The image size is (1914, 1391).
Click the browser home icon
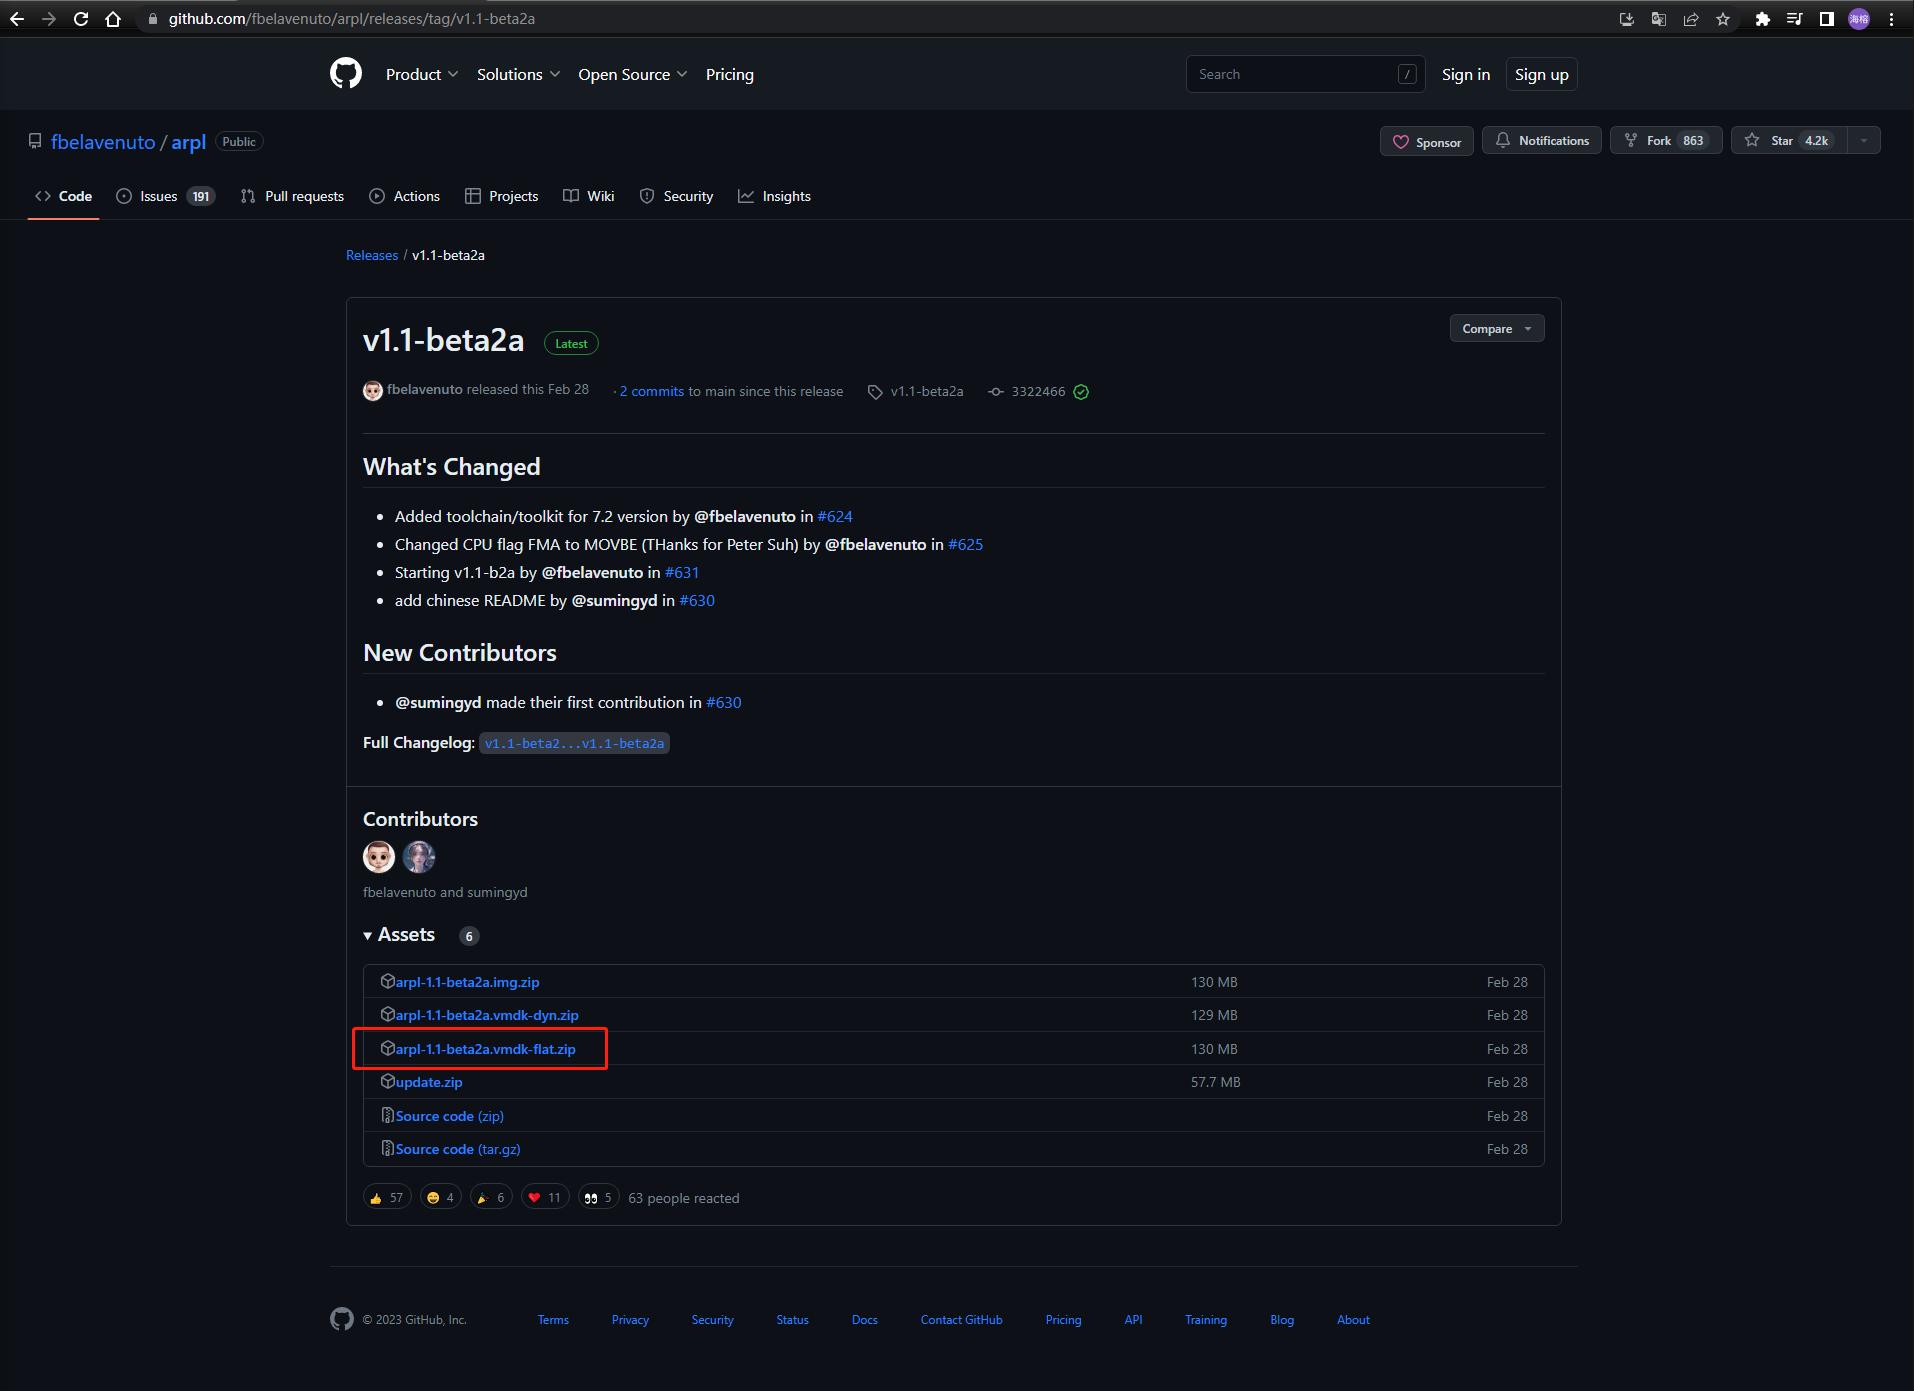click(x=113, y=19)
